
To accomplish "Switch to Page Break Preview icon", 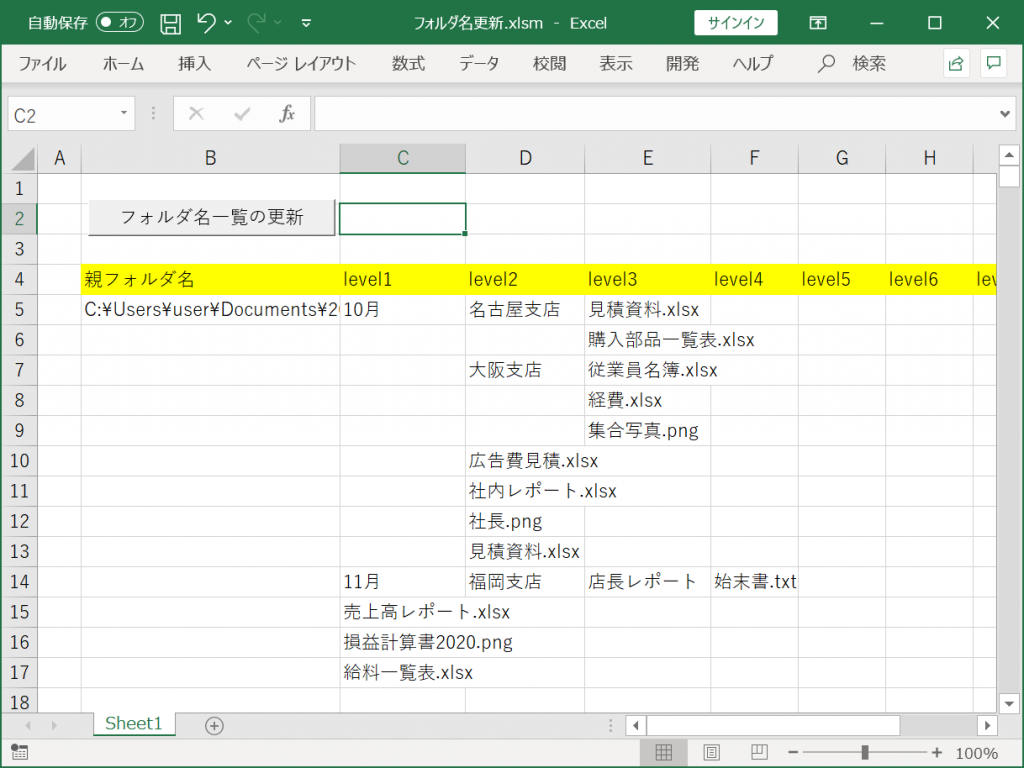I will (x=759, y=752).
